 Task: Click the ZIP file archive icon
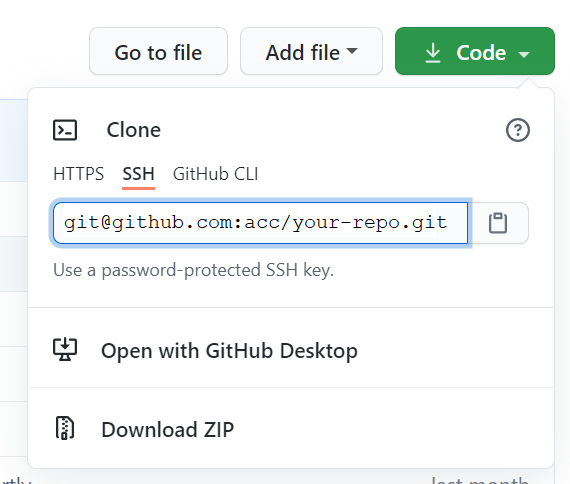65,428
